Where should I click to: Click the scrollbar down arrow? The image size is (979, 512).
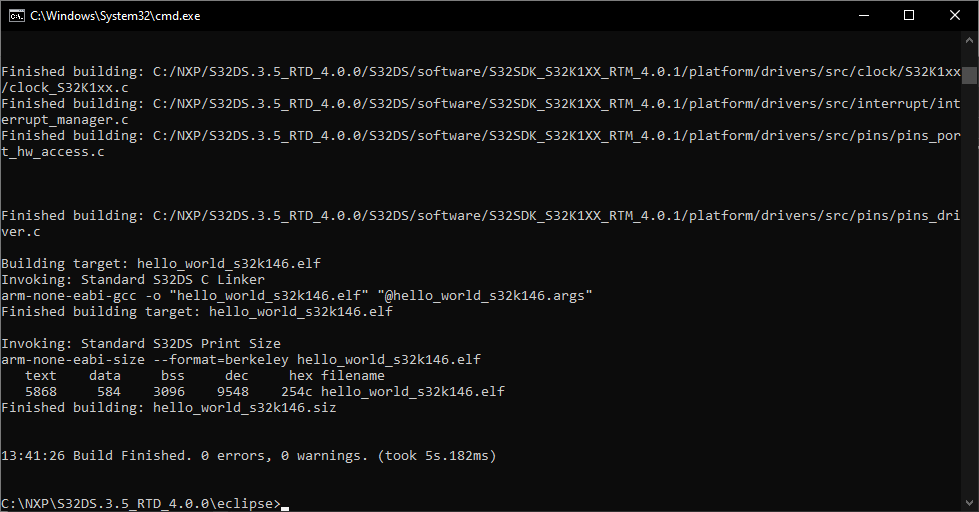(x=970, y=503)
